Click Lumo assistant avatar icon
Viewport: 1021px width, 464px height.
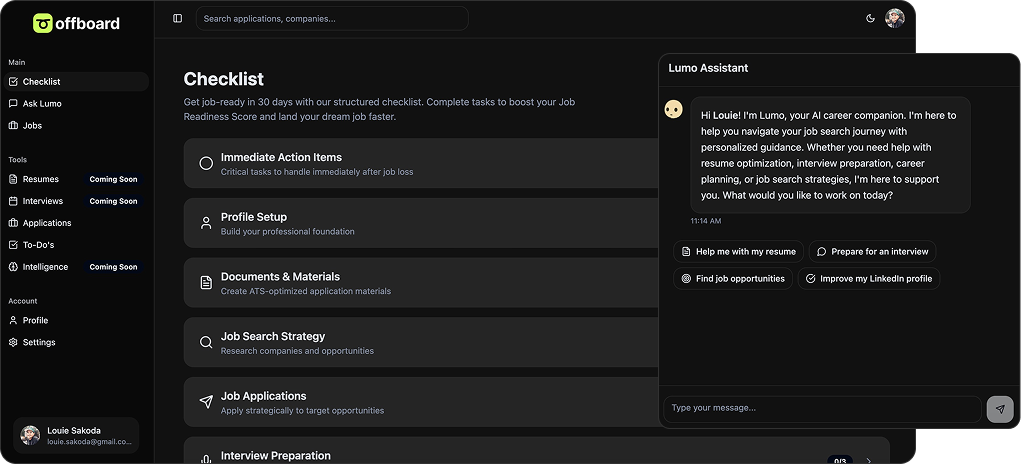pos(673,109)
